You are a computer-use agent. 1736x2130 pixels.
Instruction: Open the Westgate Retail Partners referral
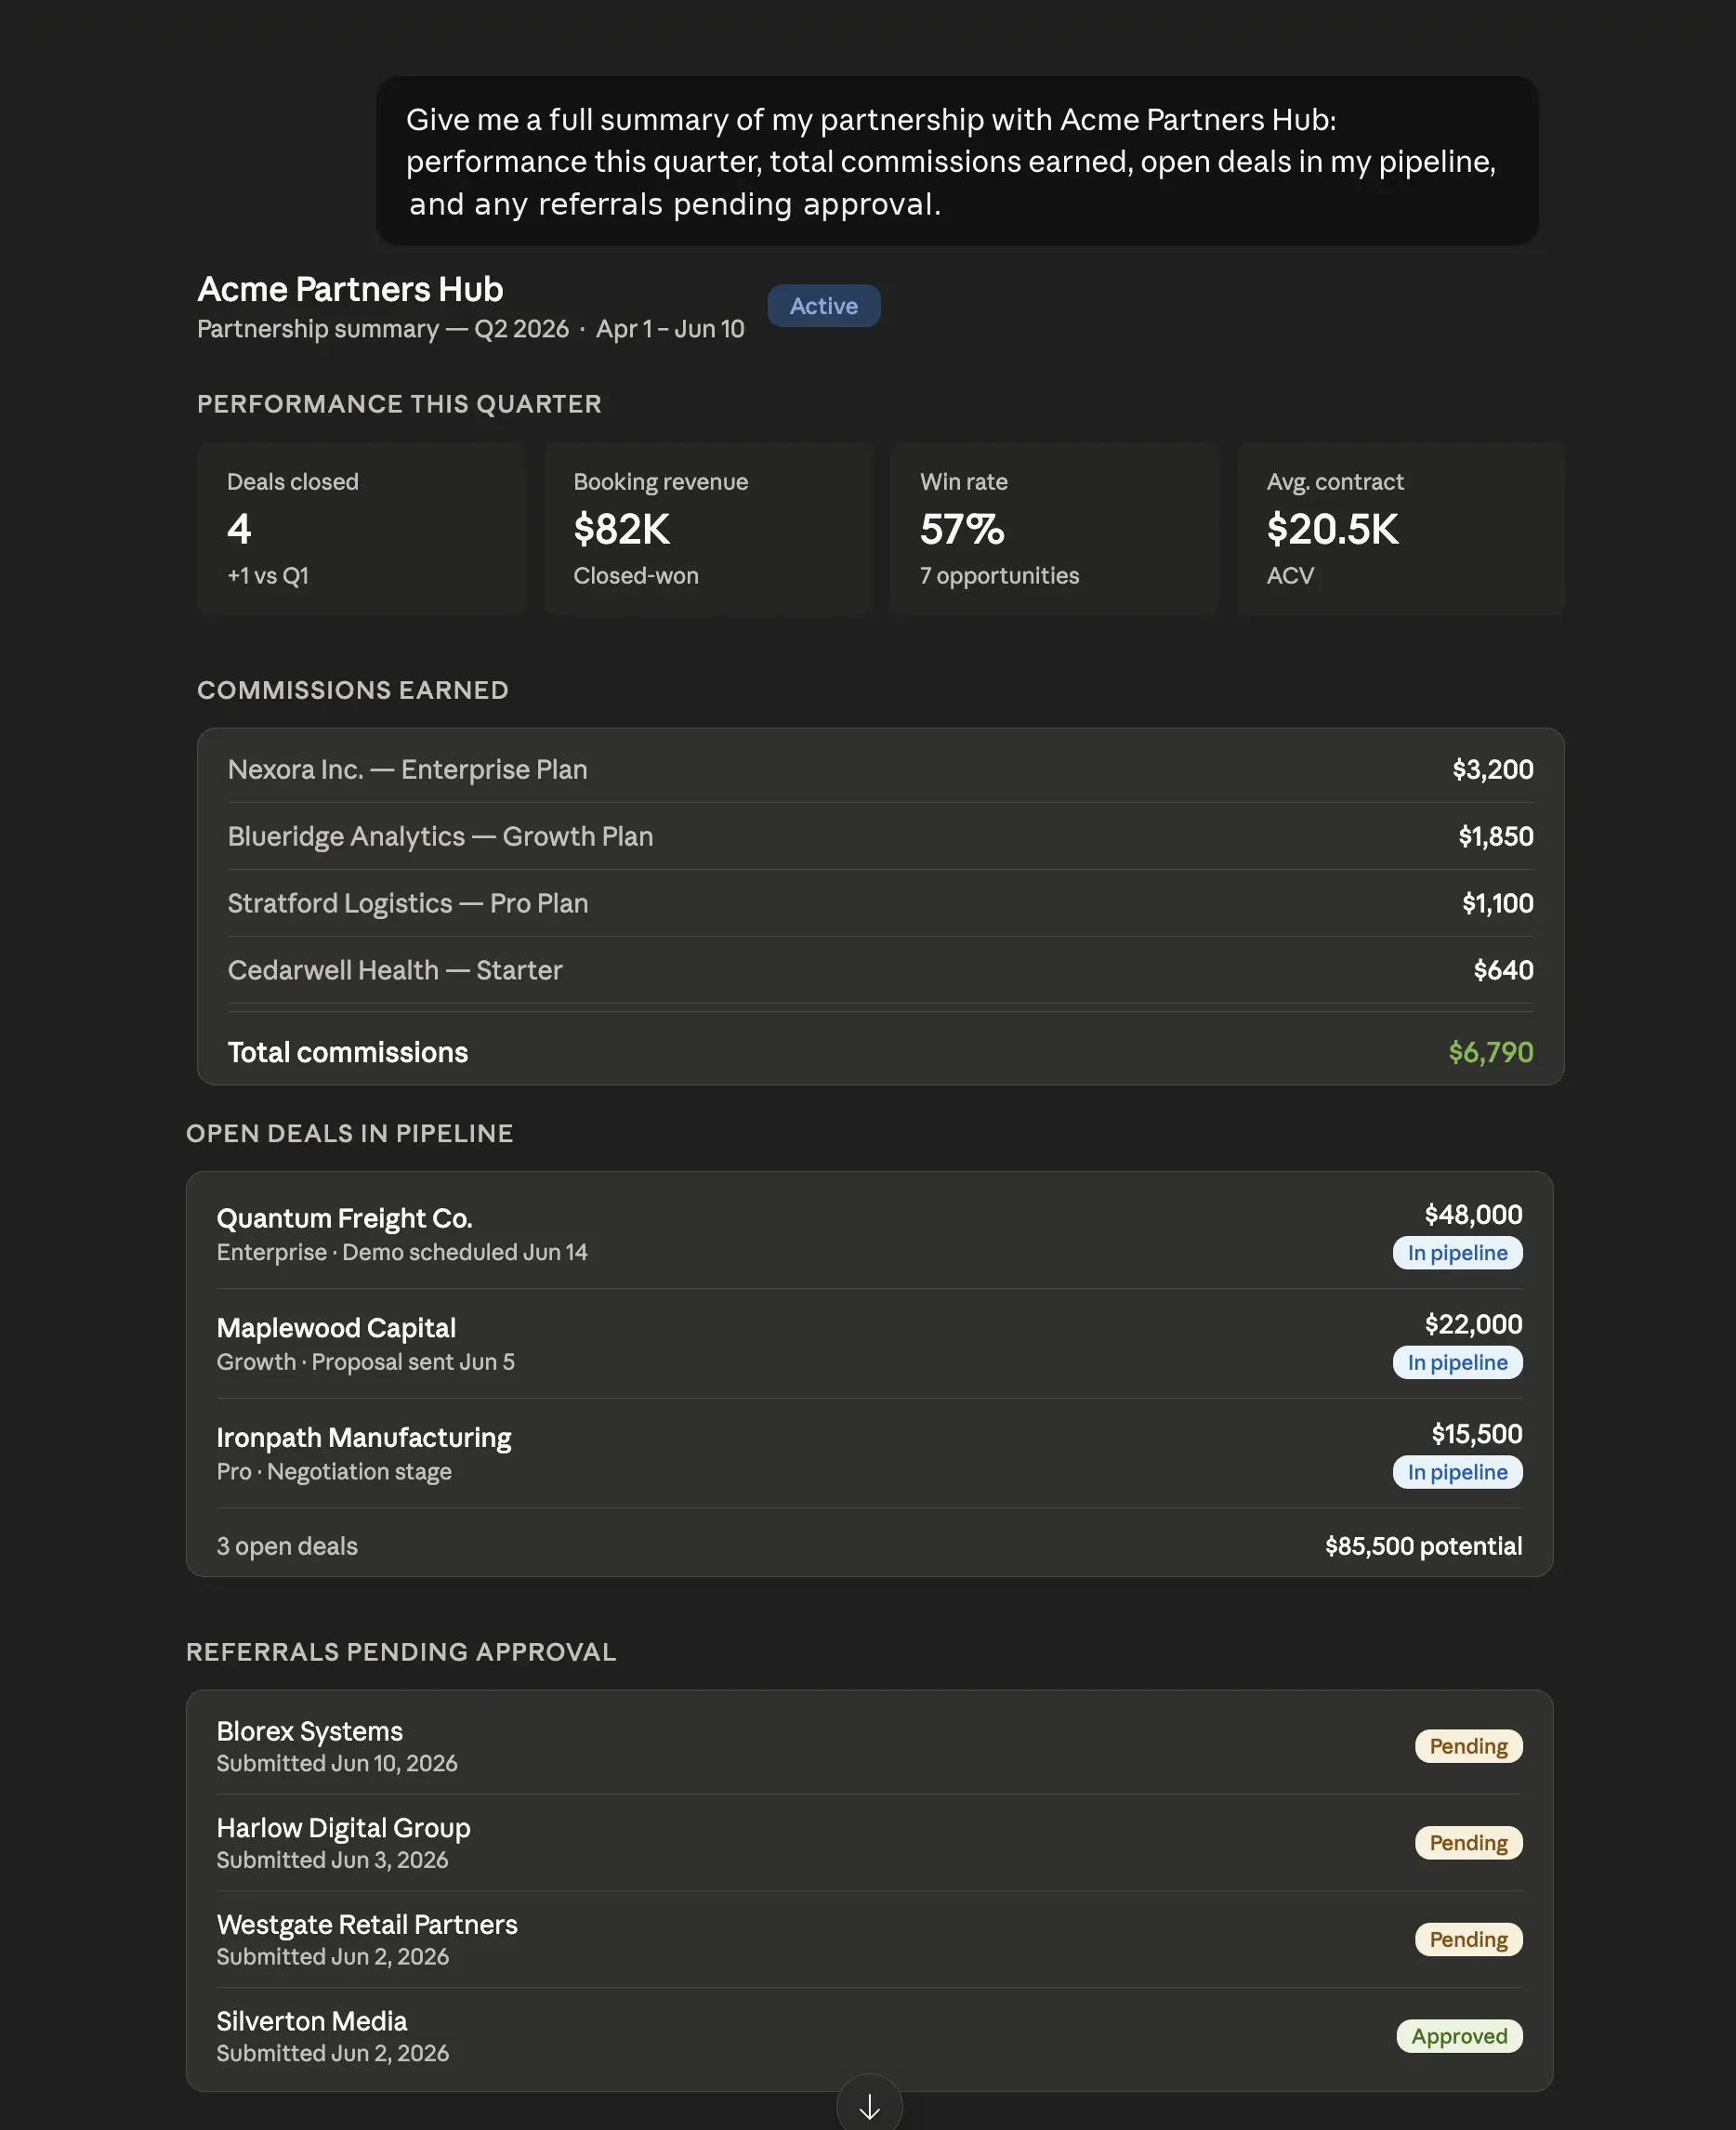869,1939
